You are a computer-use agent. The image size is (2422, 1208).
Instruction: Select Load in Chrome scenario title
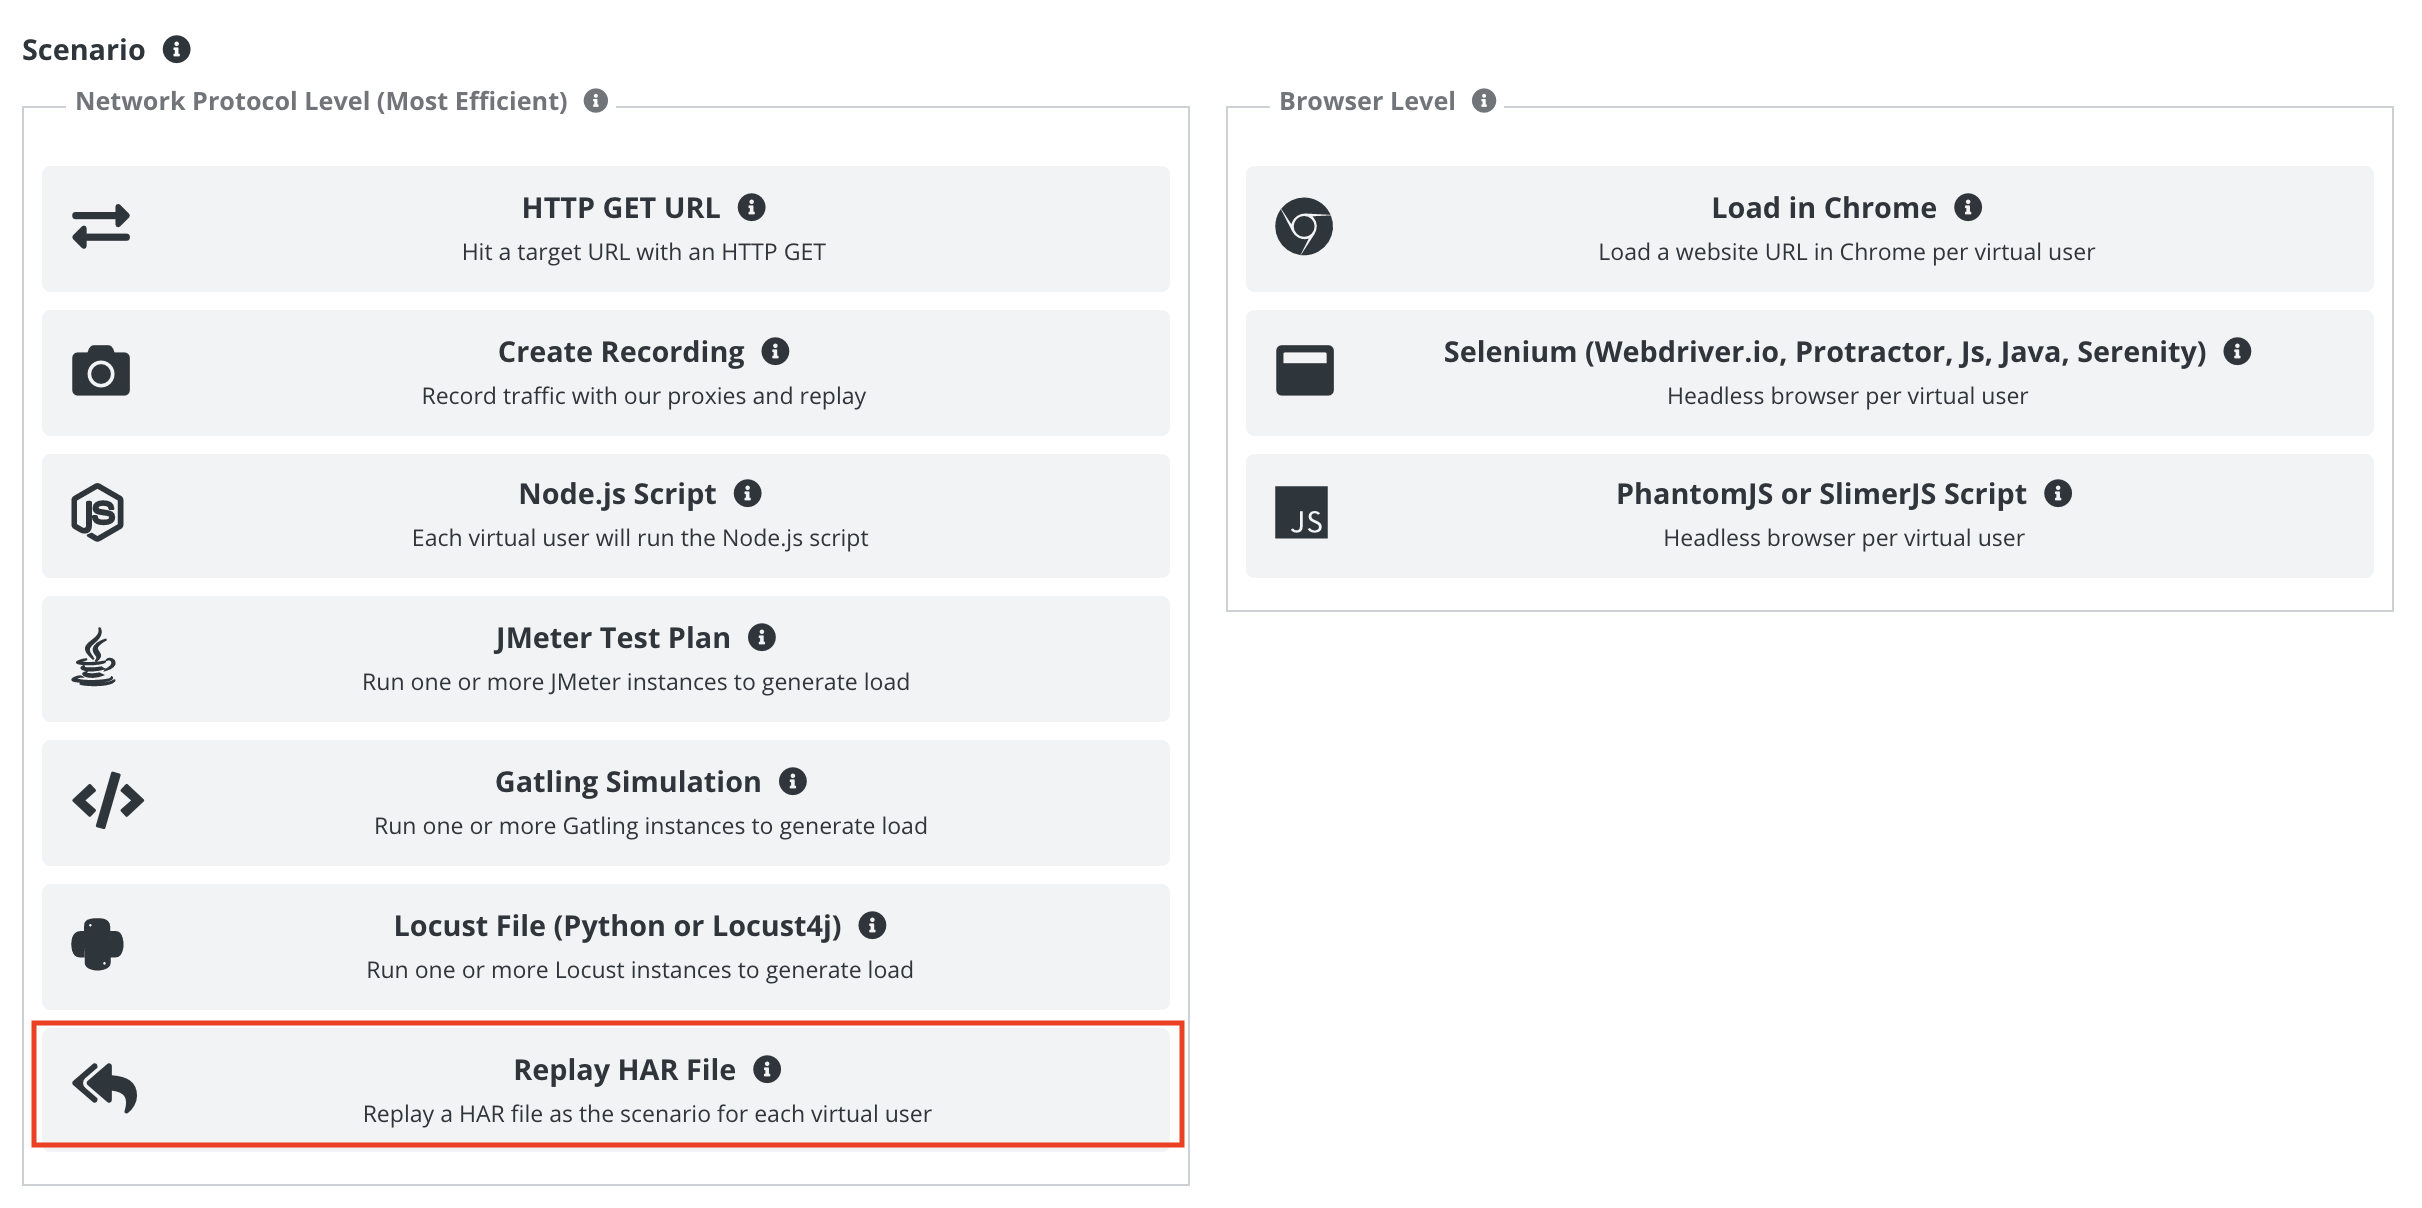(1824, 208)
